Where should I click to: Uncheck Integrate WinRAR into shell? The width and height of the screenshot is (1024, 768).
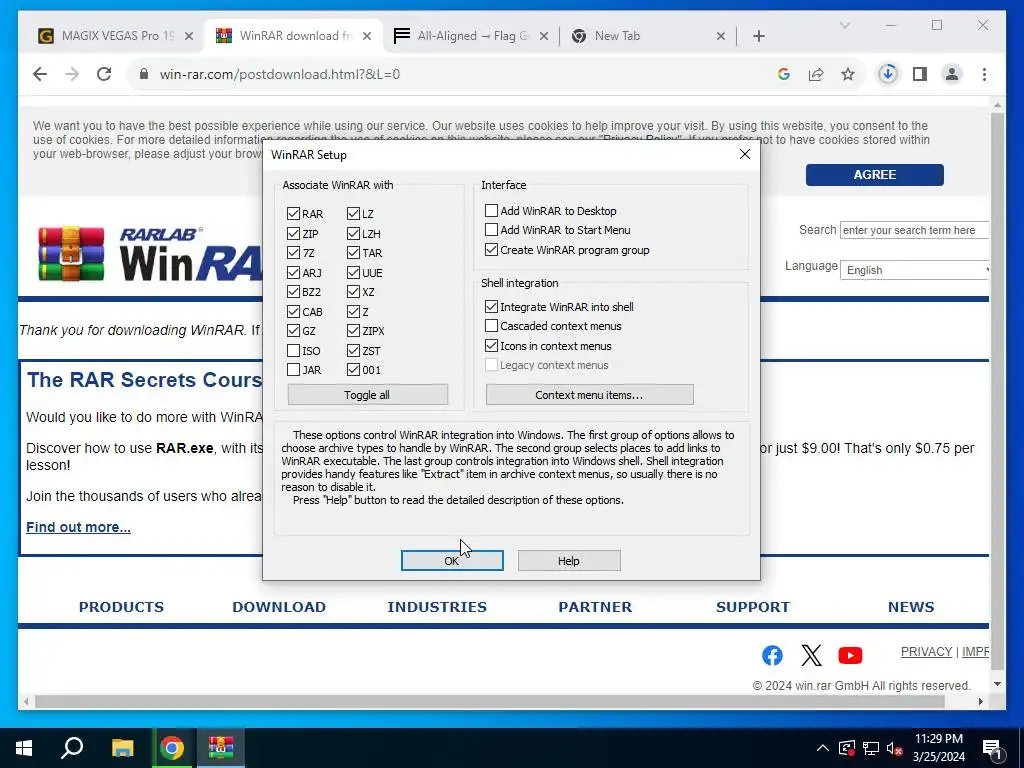491,306
